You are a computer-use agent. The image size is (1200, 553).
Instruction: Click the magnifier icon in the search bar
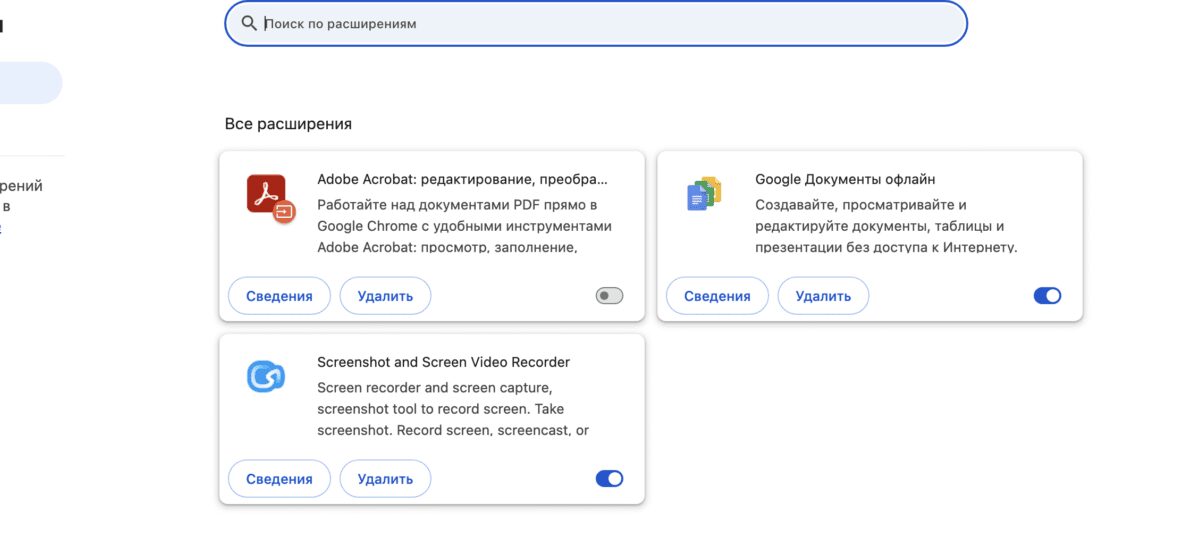coord(250,23)
